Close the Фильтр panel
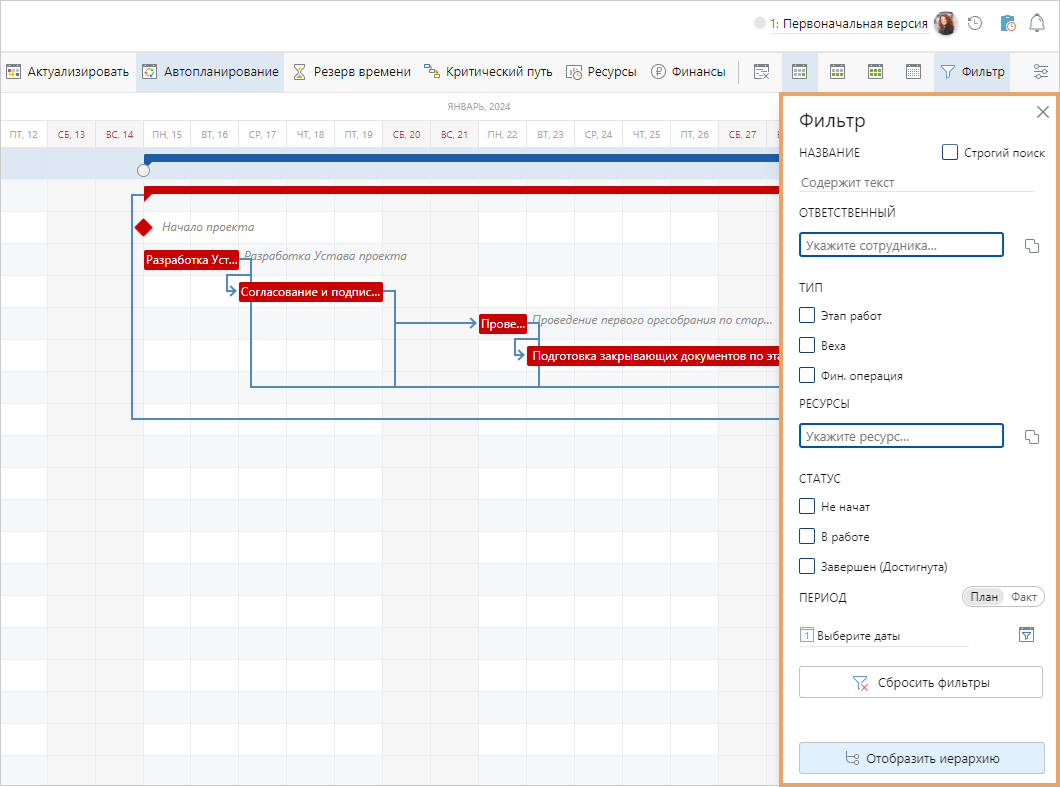 point(1042,112)
